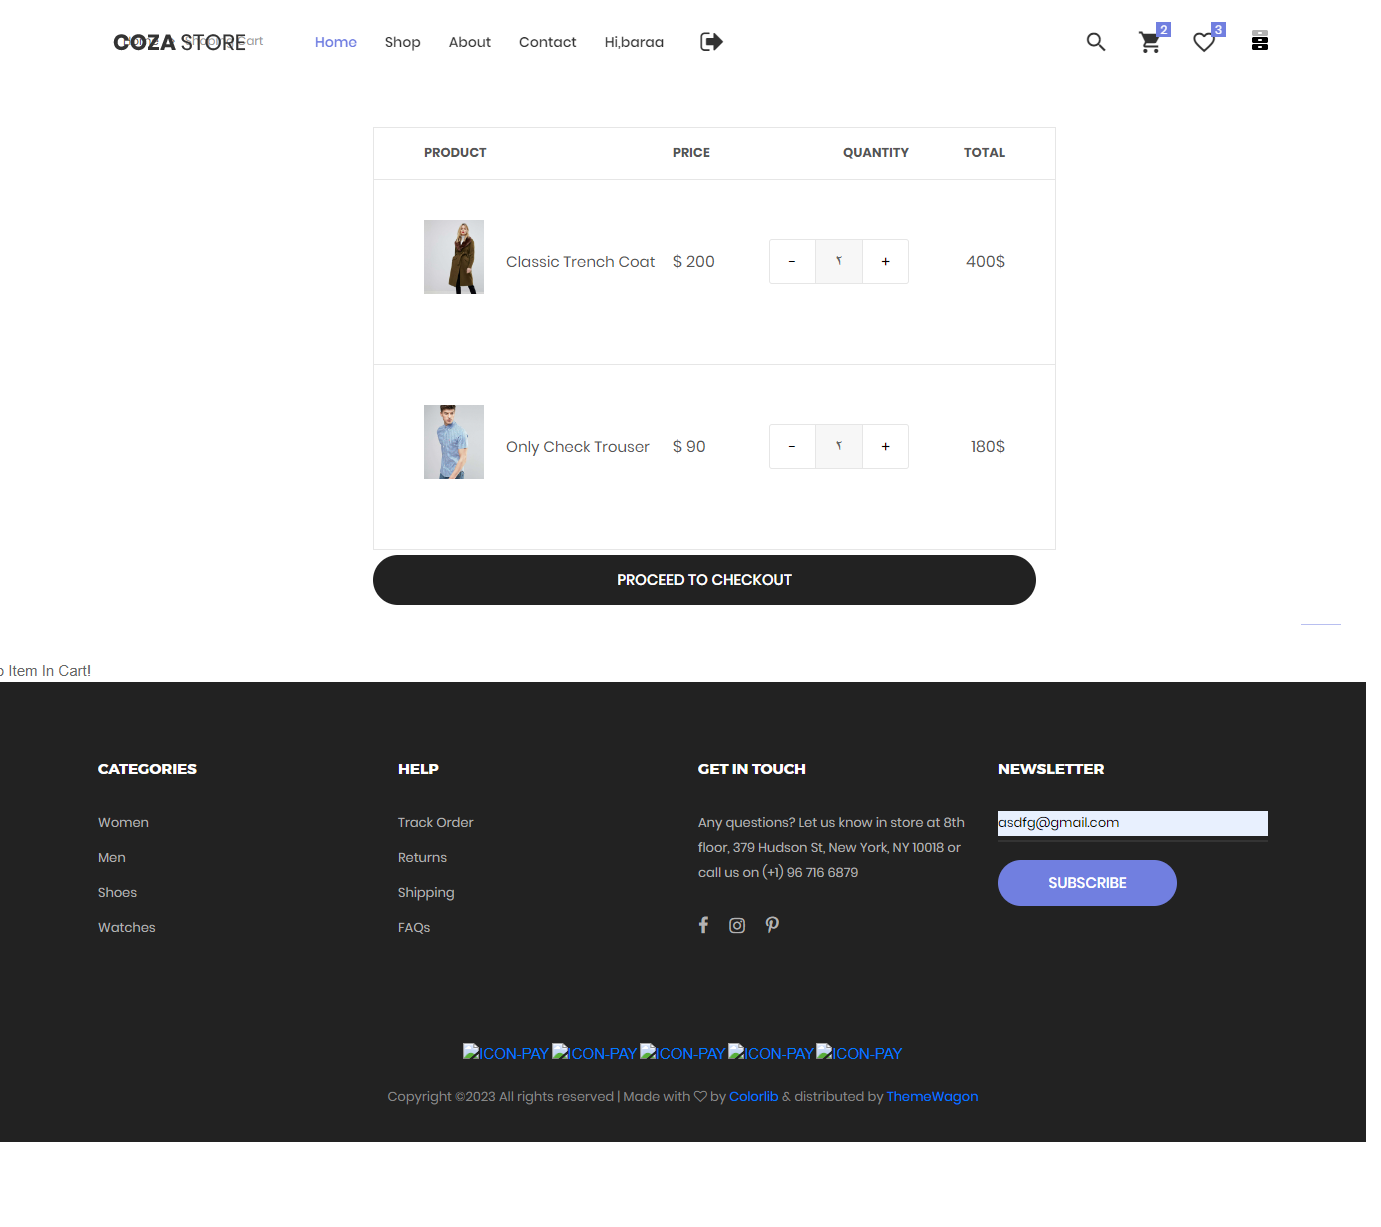The width and height of the screenshot is (1381, 1227).
Task: Click the $ 200 price
Action: (694, 262)
